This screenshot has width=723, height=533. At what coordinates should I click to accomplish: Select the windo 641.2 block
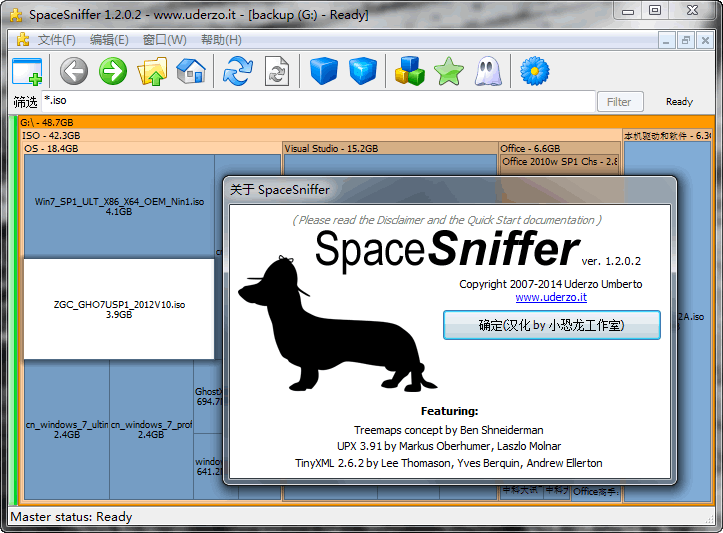pos(208,466)
